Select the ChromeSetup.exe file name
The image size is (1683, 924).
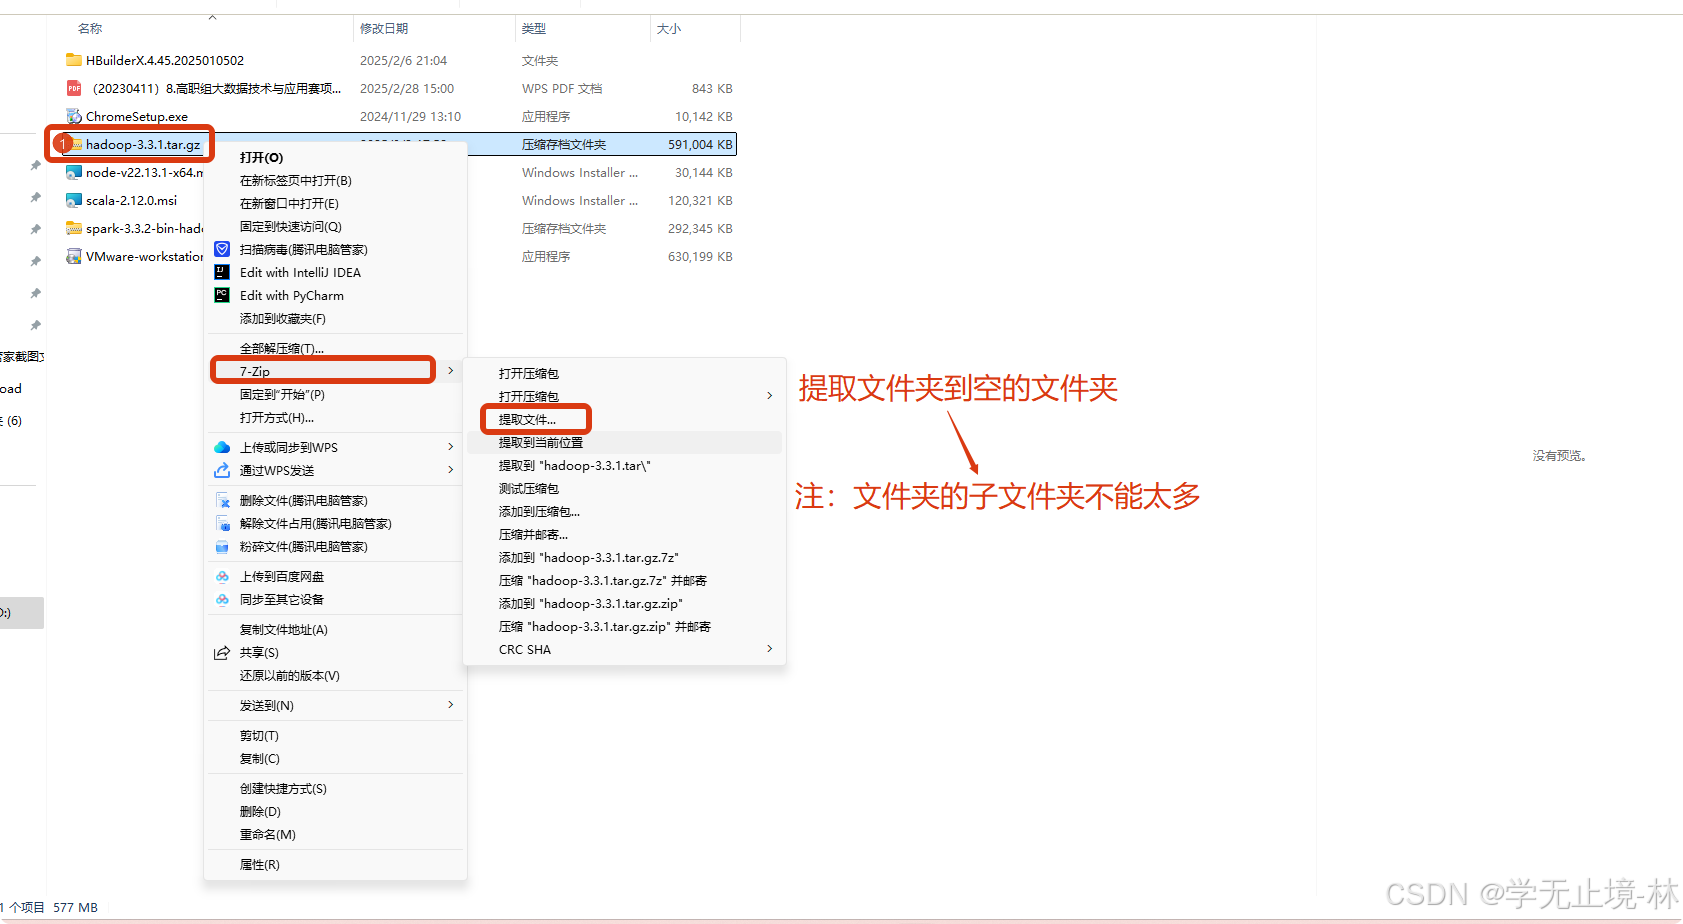[137, 116]
